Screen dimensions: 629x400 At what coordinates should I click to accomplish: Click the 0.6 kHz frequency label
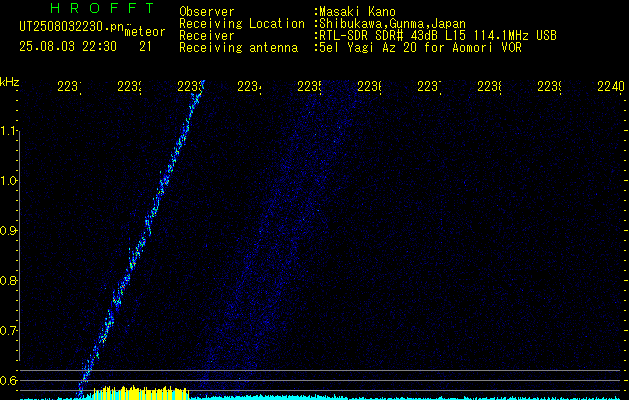point(8,380)
